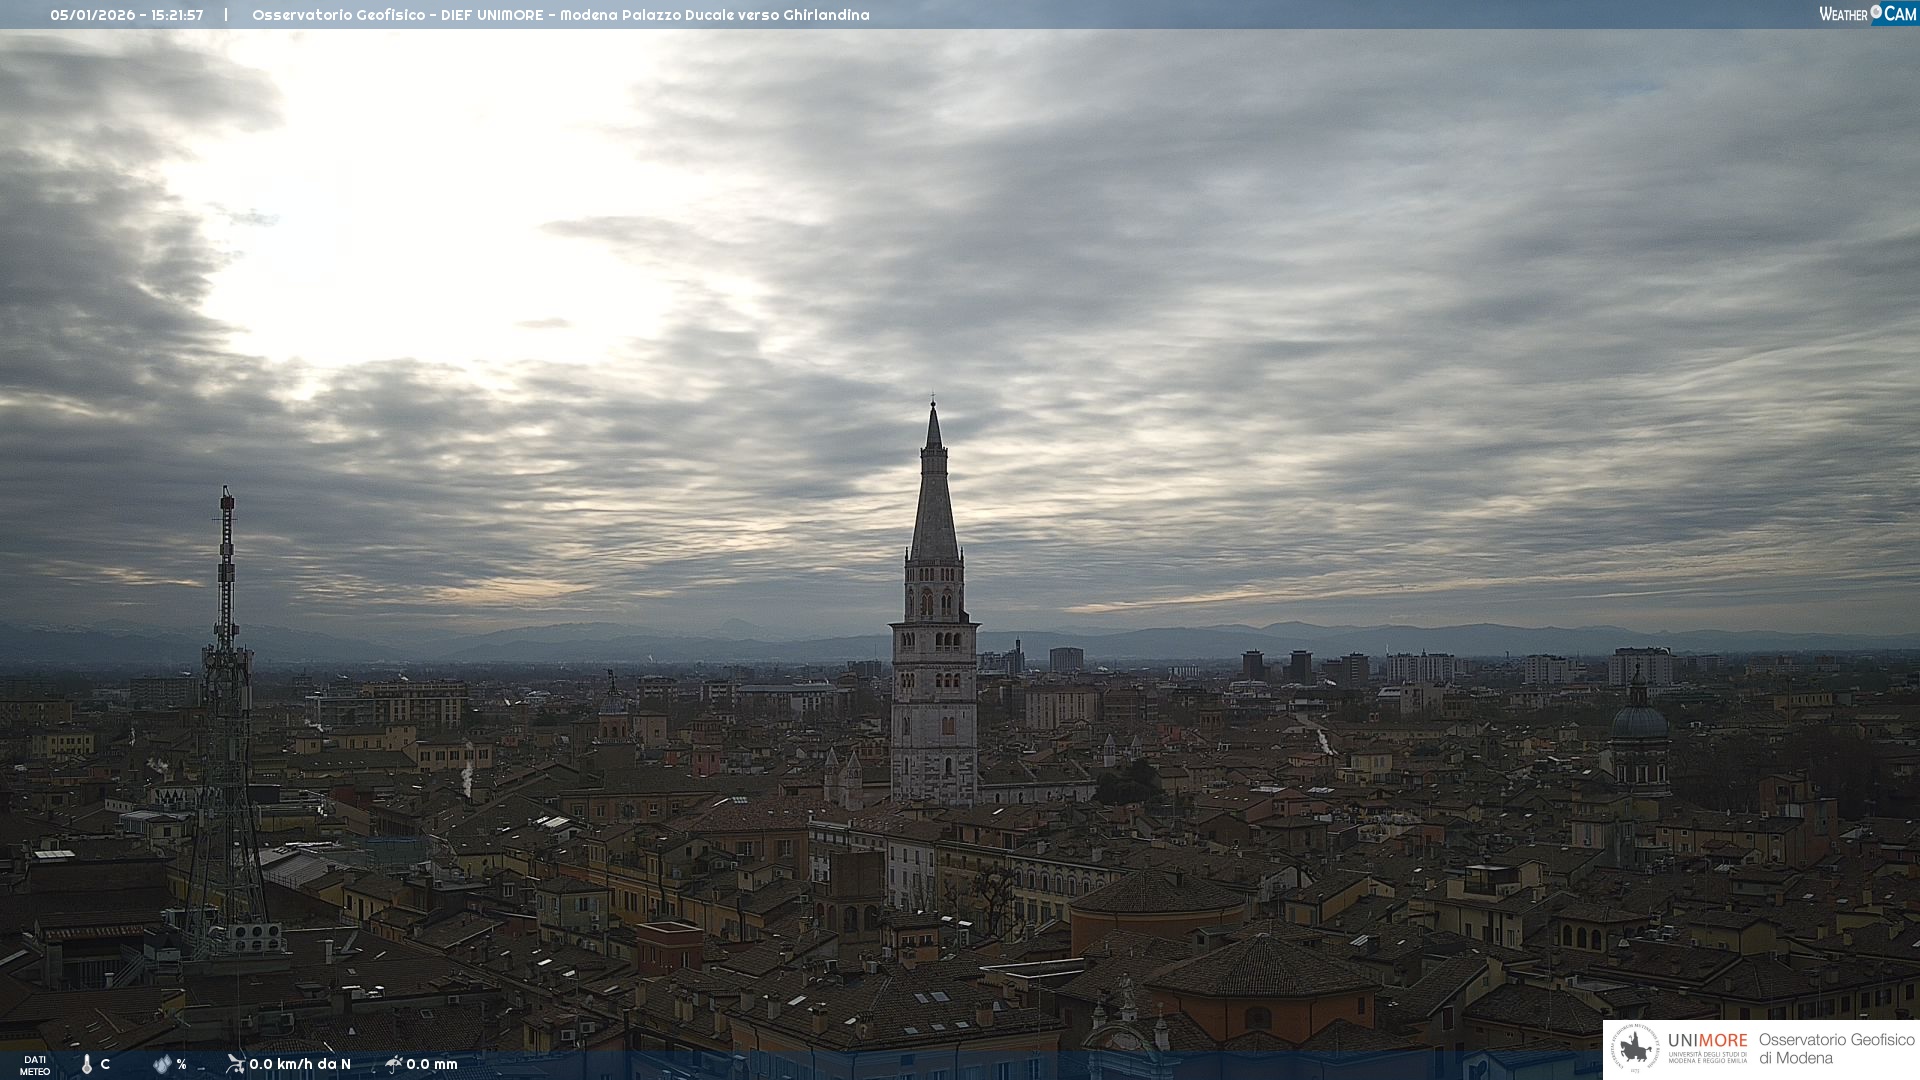Click the thermometer temperature icon

pyautogui.click(x=87, y=1064)
